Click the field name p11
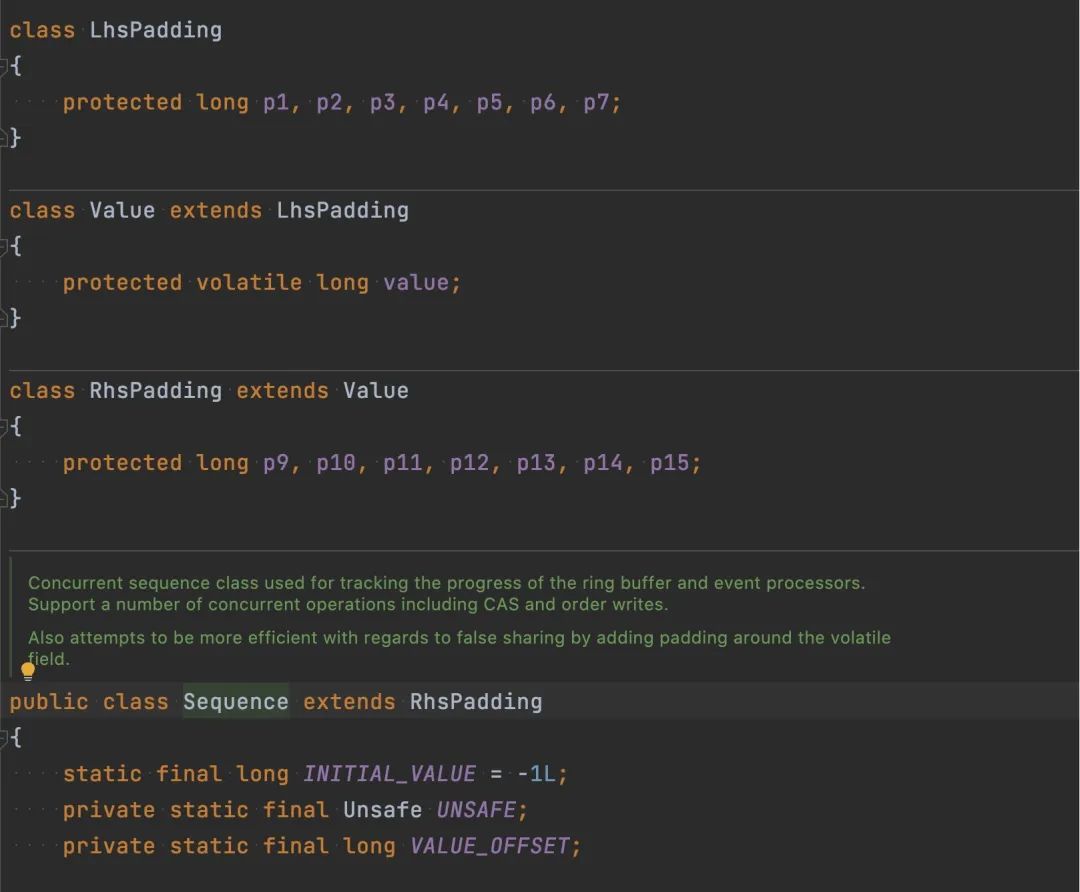Screen dimensions: 1080x892 coord(403,464)
